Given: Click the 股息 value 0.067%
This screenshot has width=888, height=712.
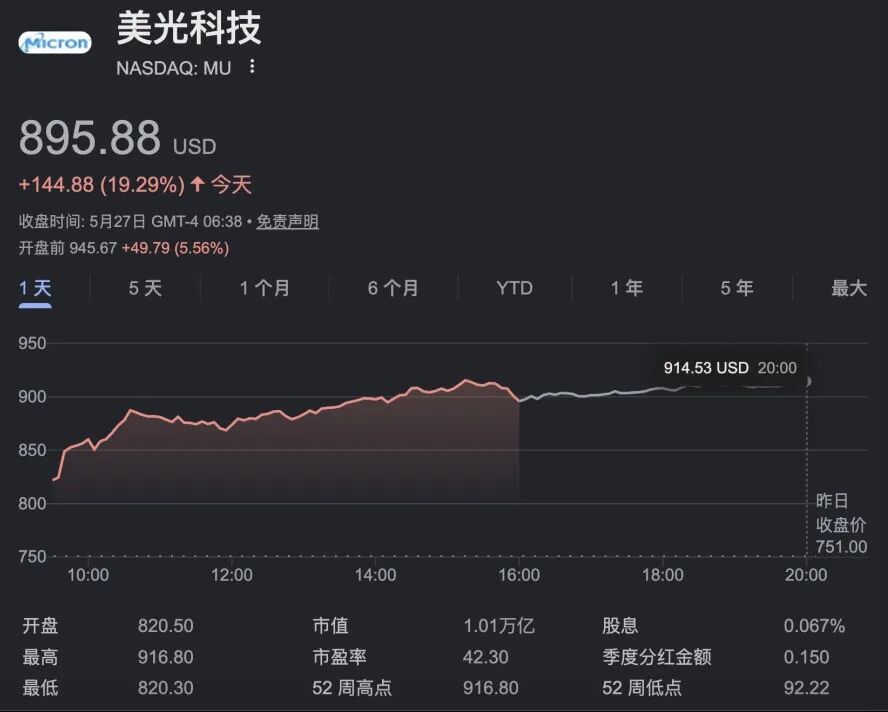Looking at the screenshot, I should click(x=814, y=626).
